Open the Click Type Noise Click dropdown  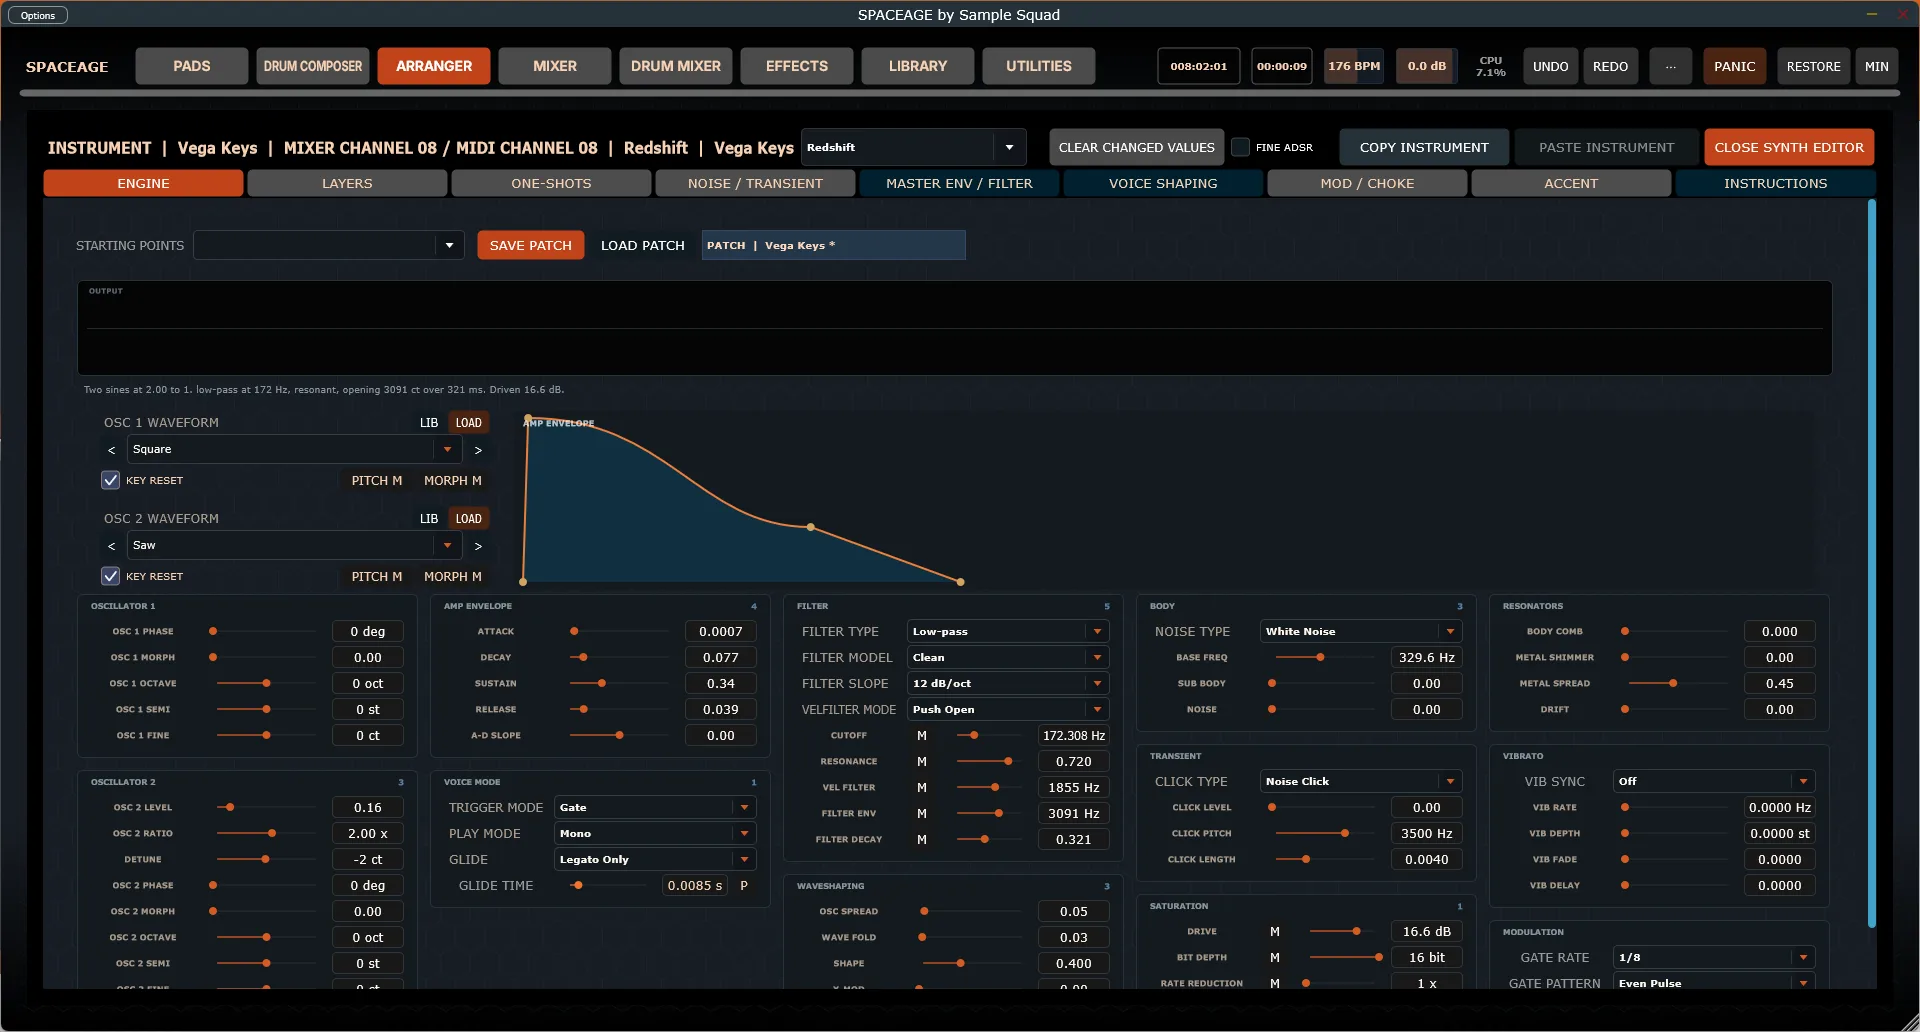tap(1361, 782)
